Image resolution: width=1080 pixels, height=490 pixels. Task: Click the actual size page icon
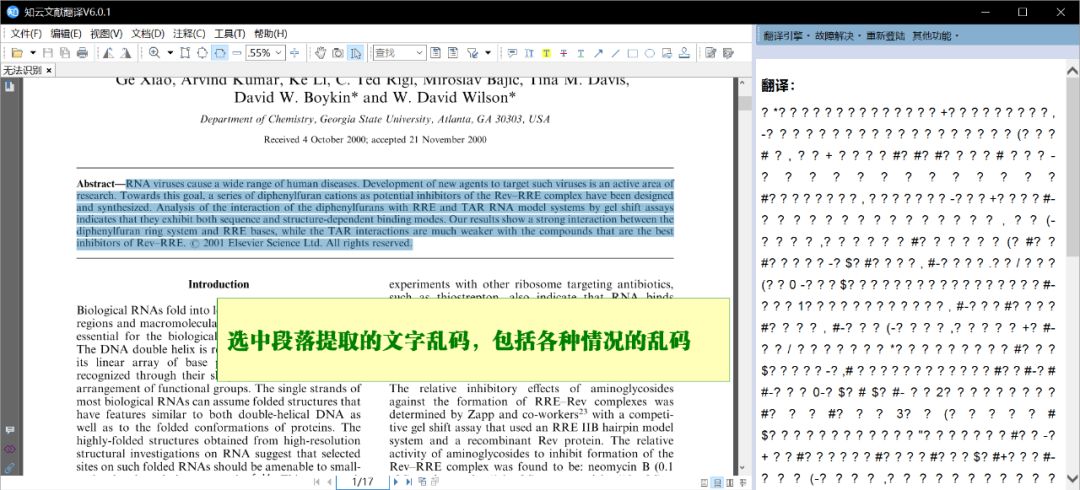185,52
